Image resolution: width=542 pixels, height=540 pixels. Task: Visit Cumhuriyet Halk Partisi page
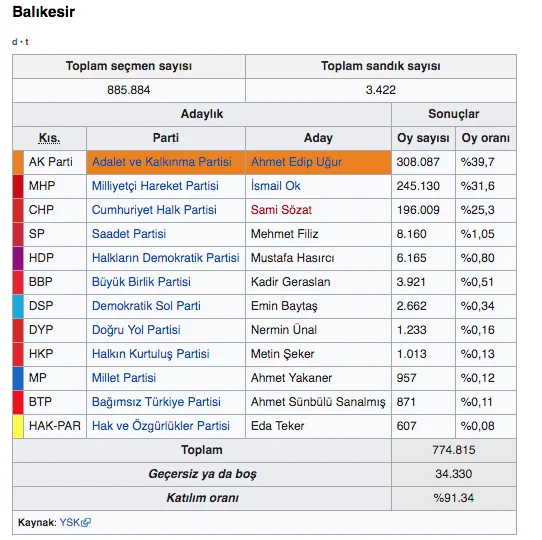pos(154,210)
